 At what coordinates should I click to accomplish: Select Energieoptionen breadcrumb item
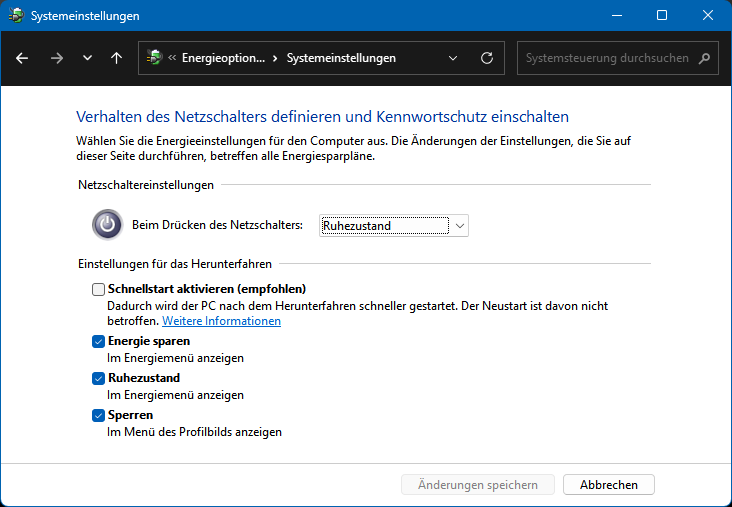coord(223,58)
